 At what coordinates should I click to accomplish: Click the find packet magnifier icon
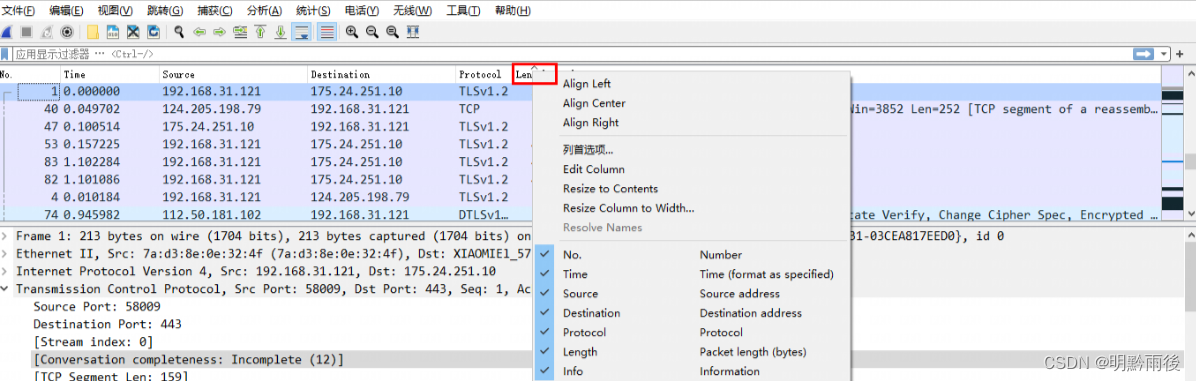(179, 32)
